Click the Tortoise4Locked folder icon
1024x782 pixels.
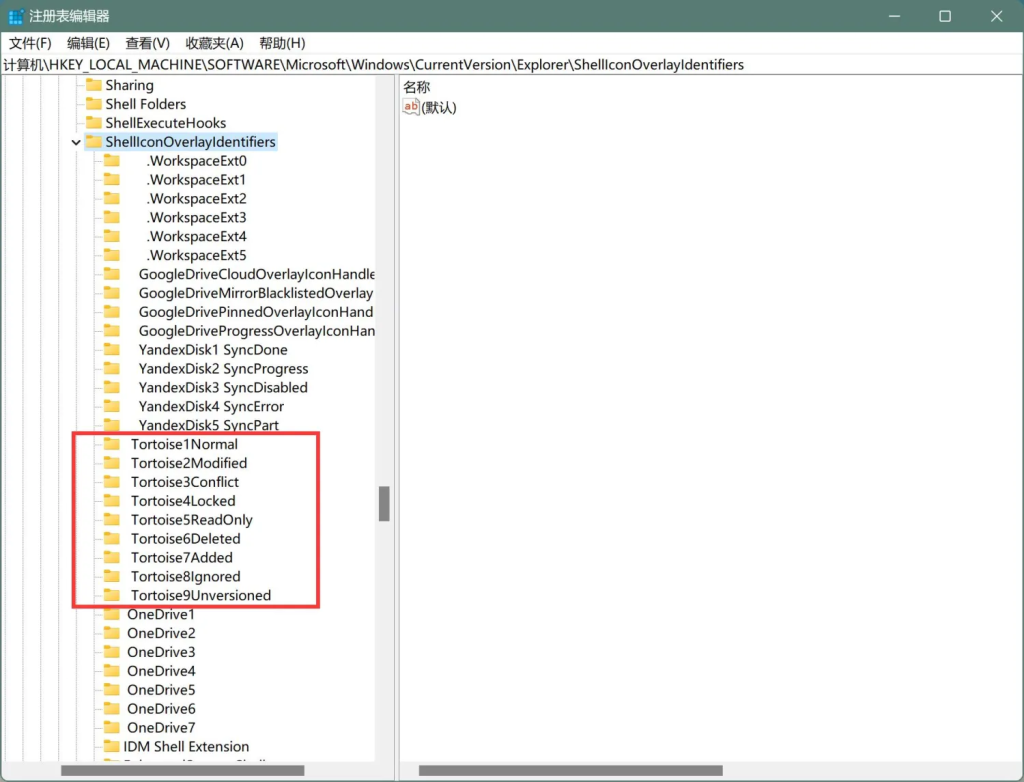pyautogui.click(x=112, y=501)
